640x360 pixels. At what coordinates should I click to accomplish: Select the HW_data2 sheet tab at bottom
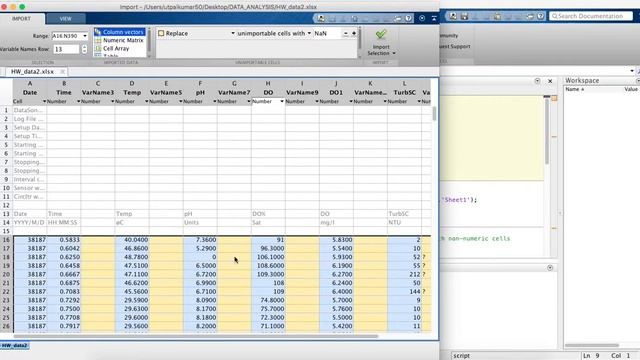click(15, 346)
